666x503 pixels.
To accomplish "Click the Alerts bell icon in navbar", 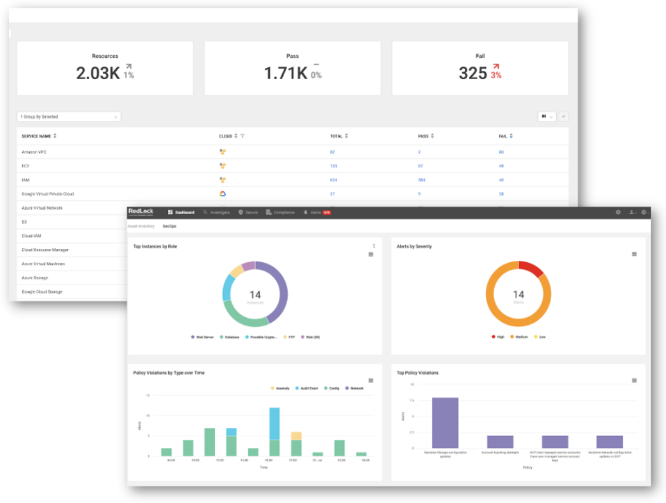I will [305, 212].
